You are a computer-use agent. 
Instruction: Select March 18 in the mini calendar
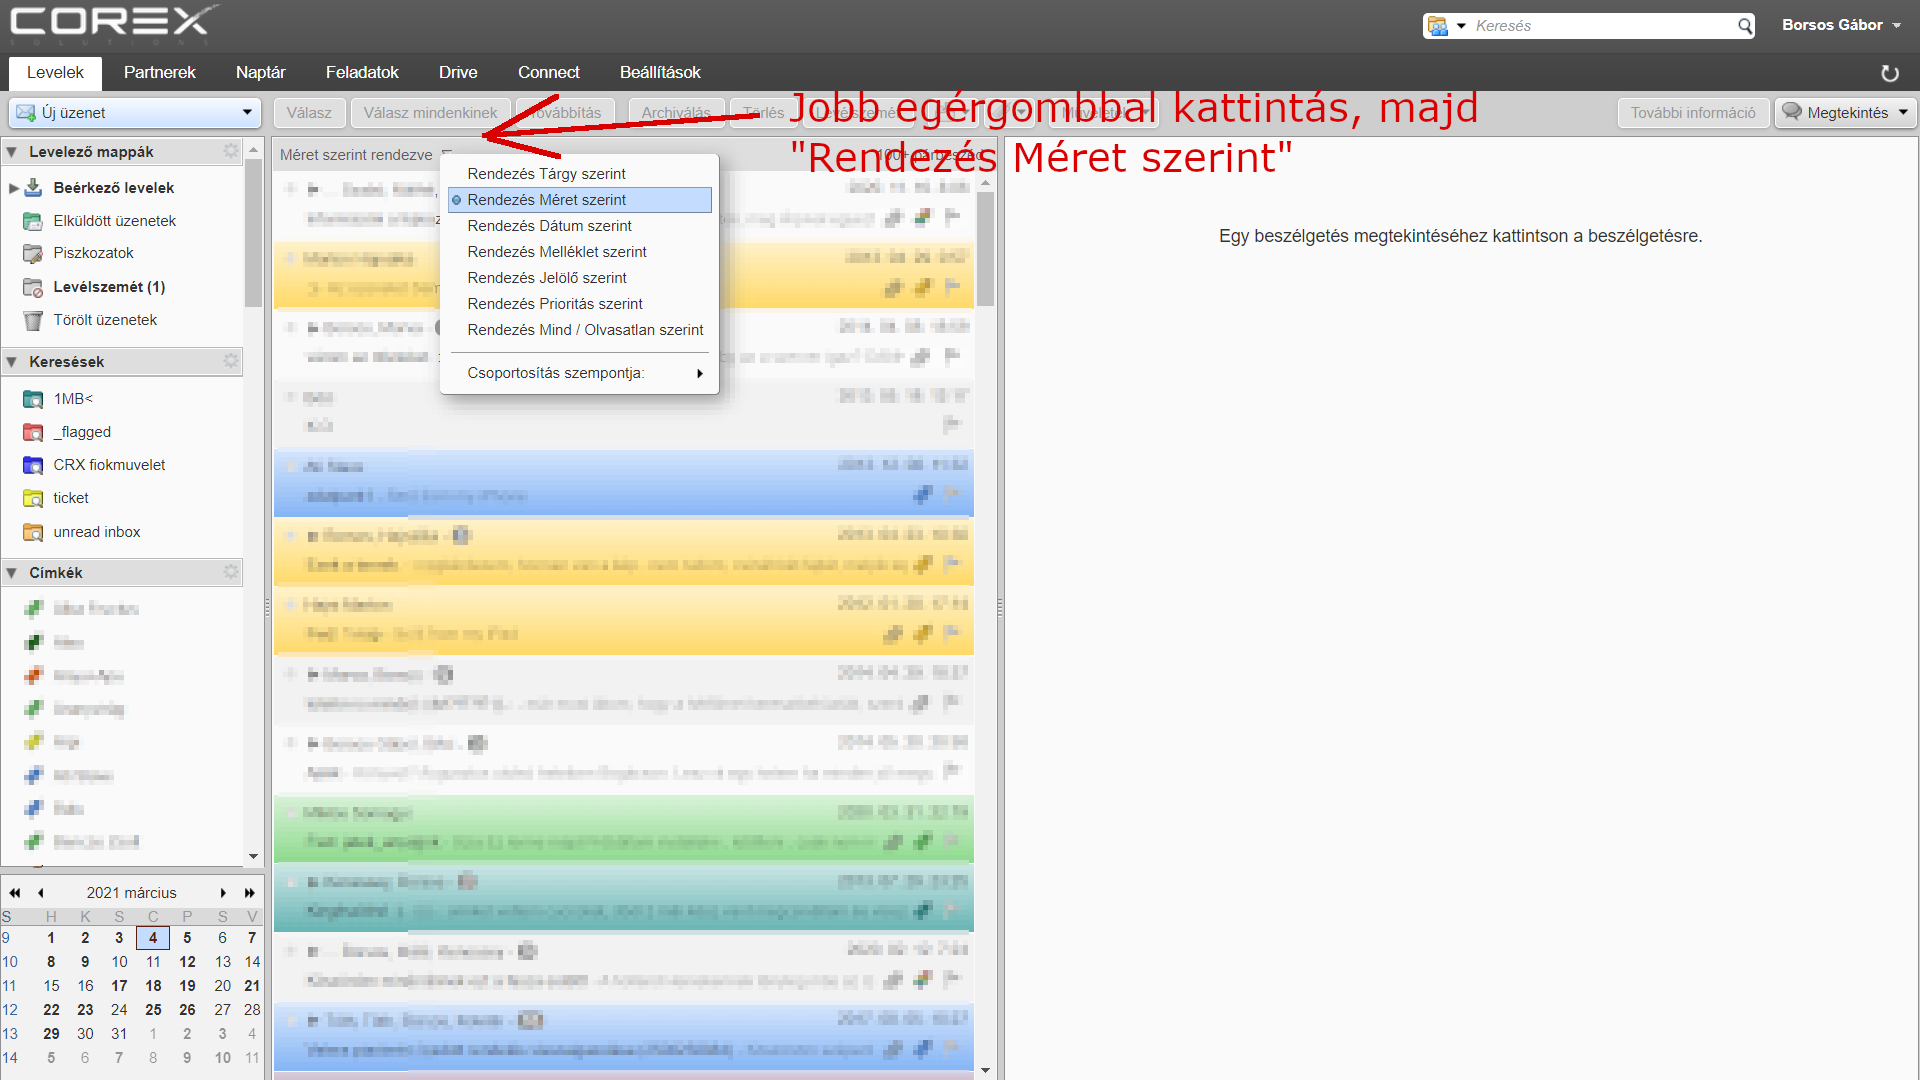(153, 986)
